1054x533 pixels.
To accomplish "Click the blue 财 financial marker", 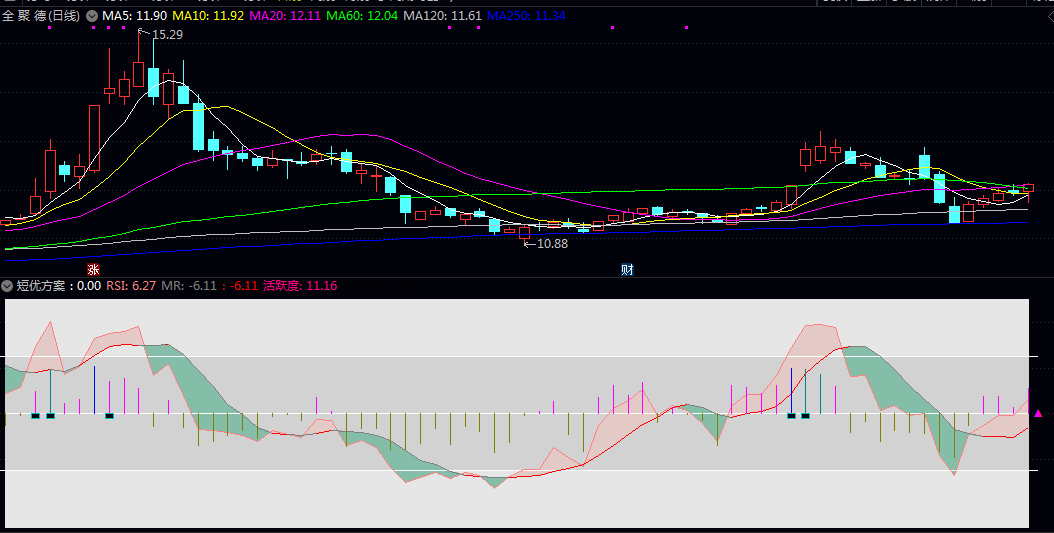I will click(627, 270).
